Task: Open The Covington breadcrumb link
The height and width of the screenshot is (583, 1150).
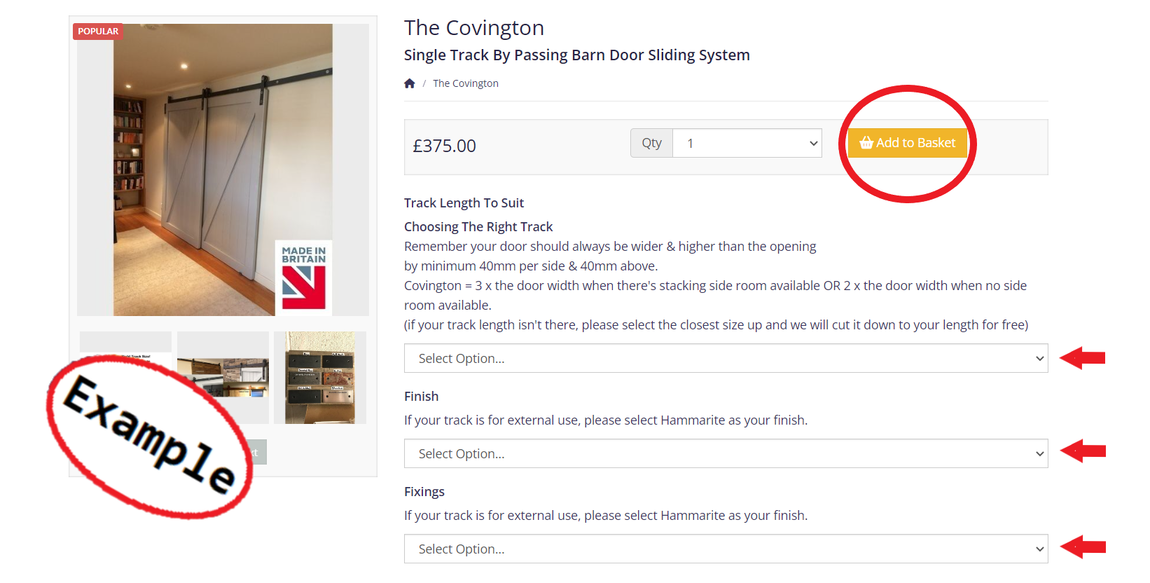Action: 465,83
